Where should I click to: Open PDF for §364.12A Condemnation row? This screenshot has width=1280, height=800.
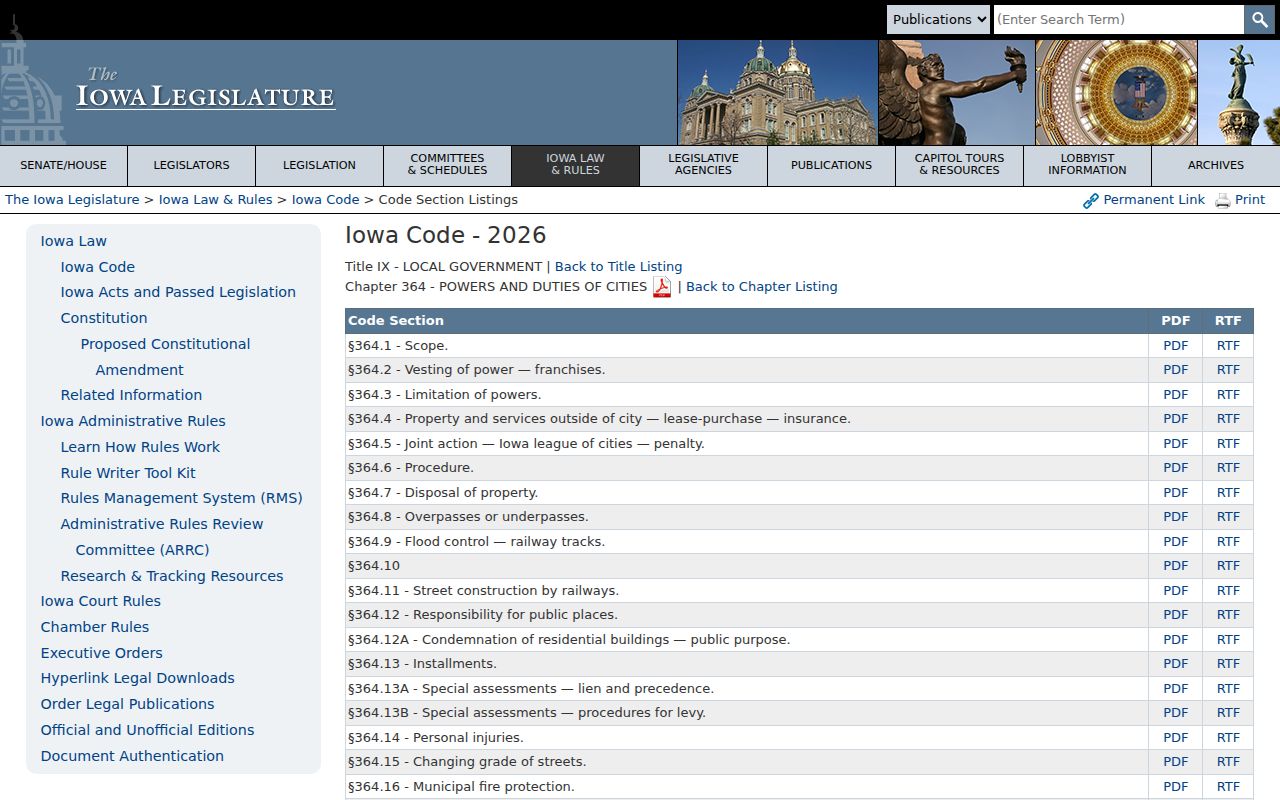pos(1176,640)
